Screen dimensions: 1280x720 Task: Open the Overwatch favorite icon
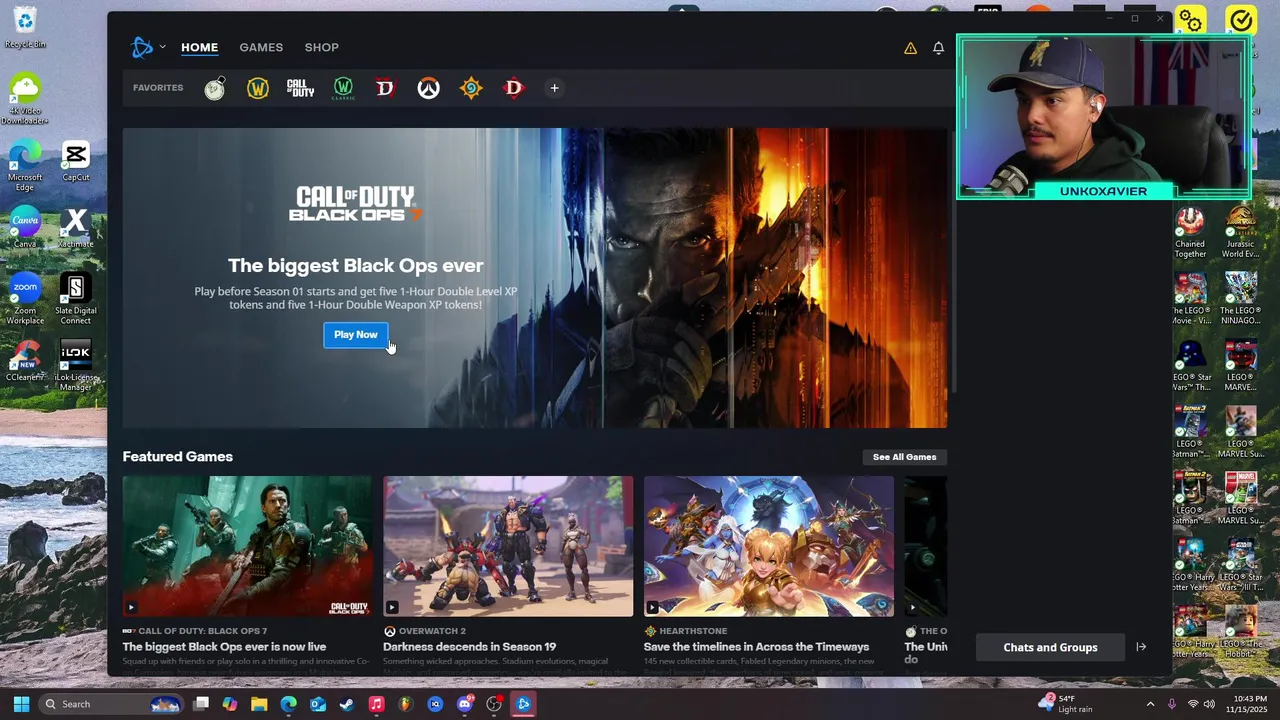[x=428, y=88]
